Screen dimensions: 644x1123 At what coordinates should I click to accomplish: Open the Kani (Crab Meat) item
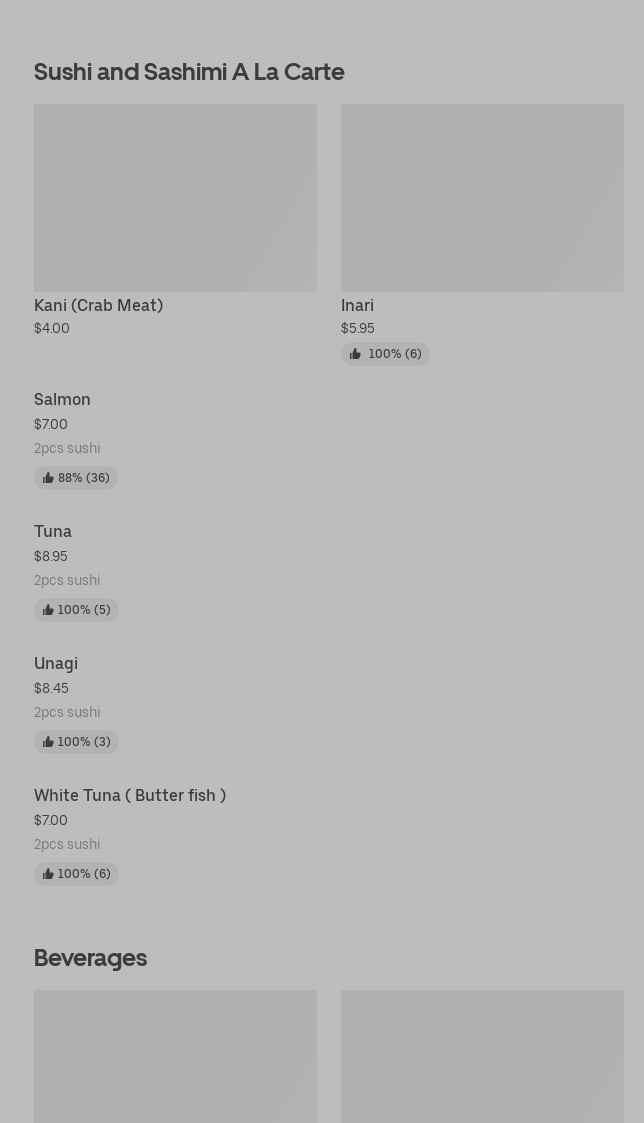tap(98, 305)
